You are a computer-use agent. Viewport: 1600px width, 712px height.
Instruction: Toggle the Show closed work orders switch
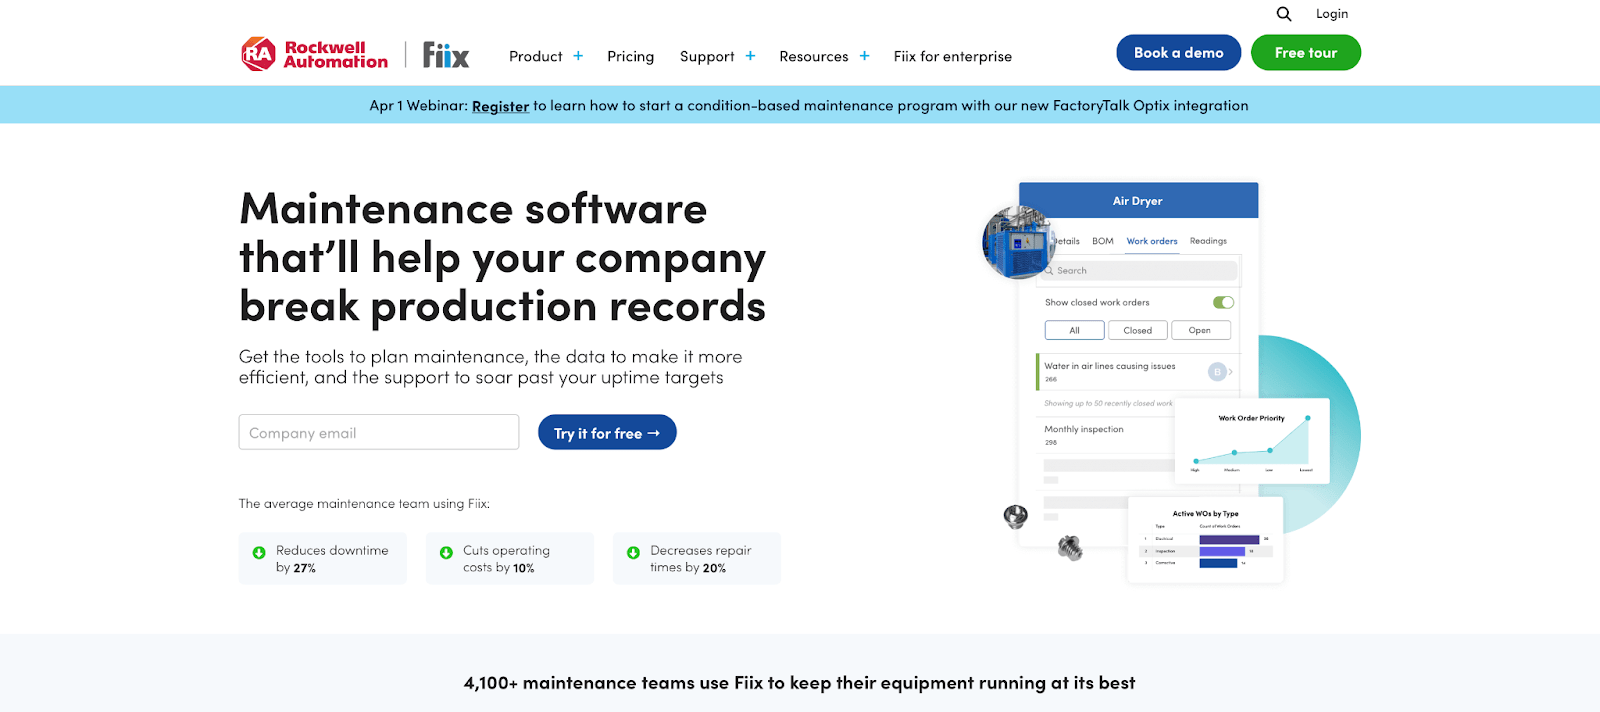(1223, 302)
